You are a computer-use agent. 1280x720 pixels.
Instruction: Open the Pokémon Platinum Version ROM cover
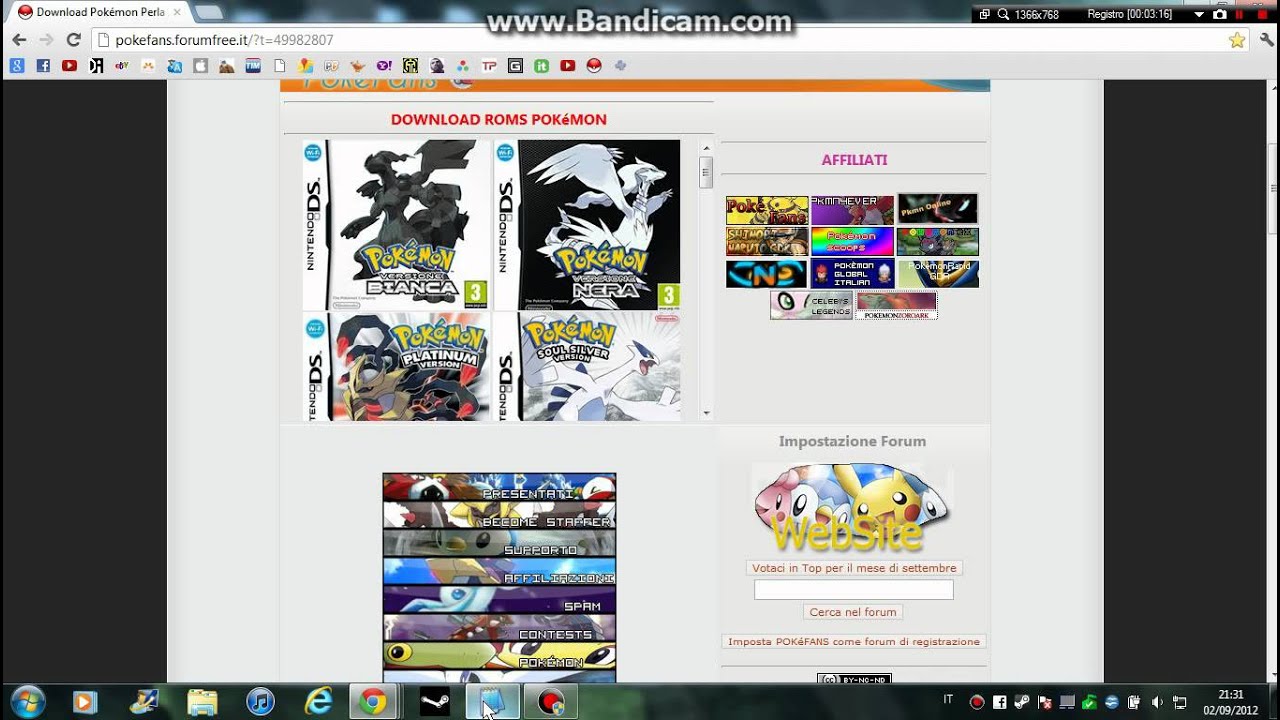(396, 366)
